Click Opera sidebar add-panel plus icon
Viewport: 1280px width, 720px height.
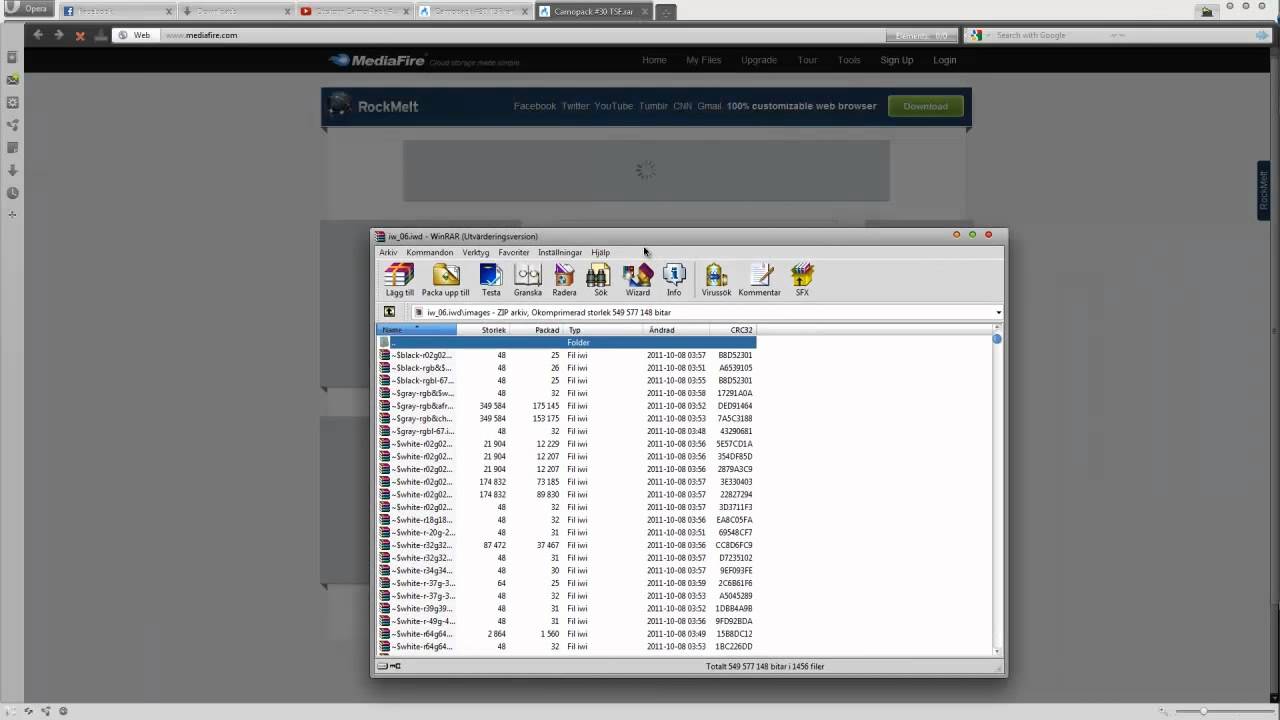(x=12, y=214)
